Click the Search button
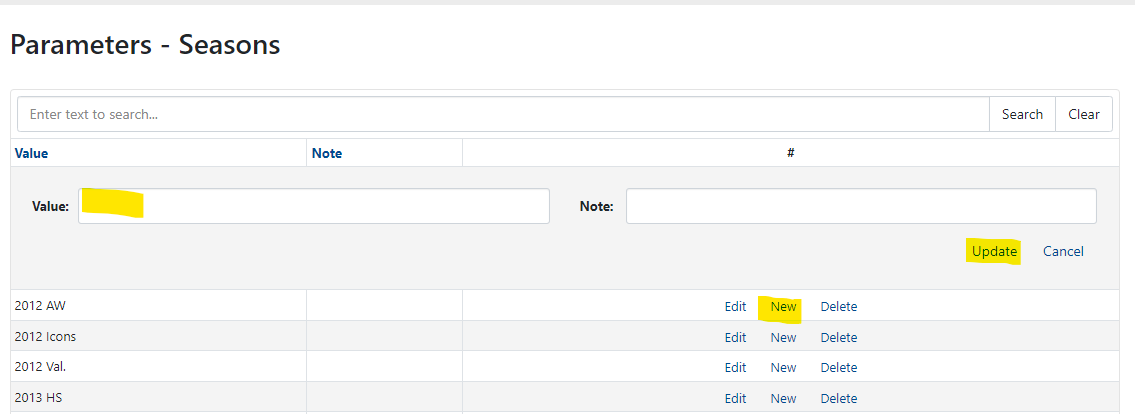 tap(1022, 114)
